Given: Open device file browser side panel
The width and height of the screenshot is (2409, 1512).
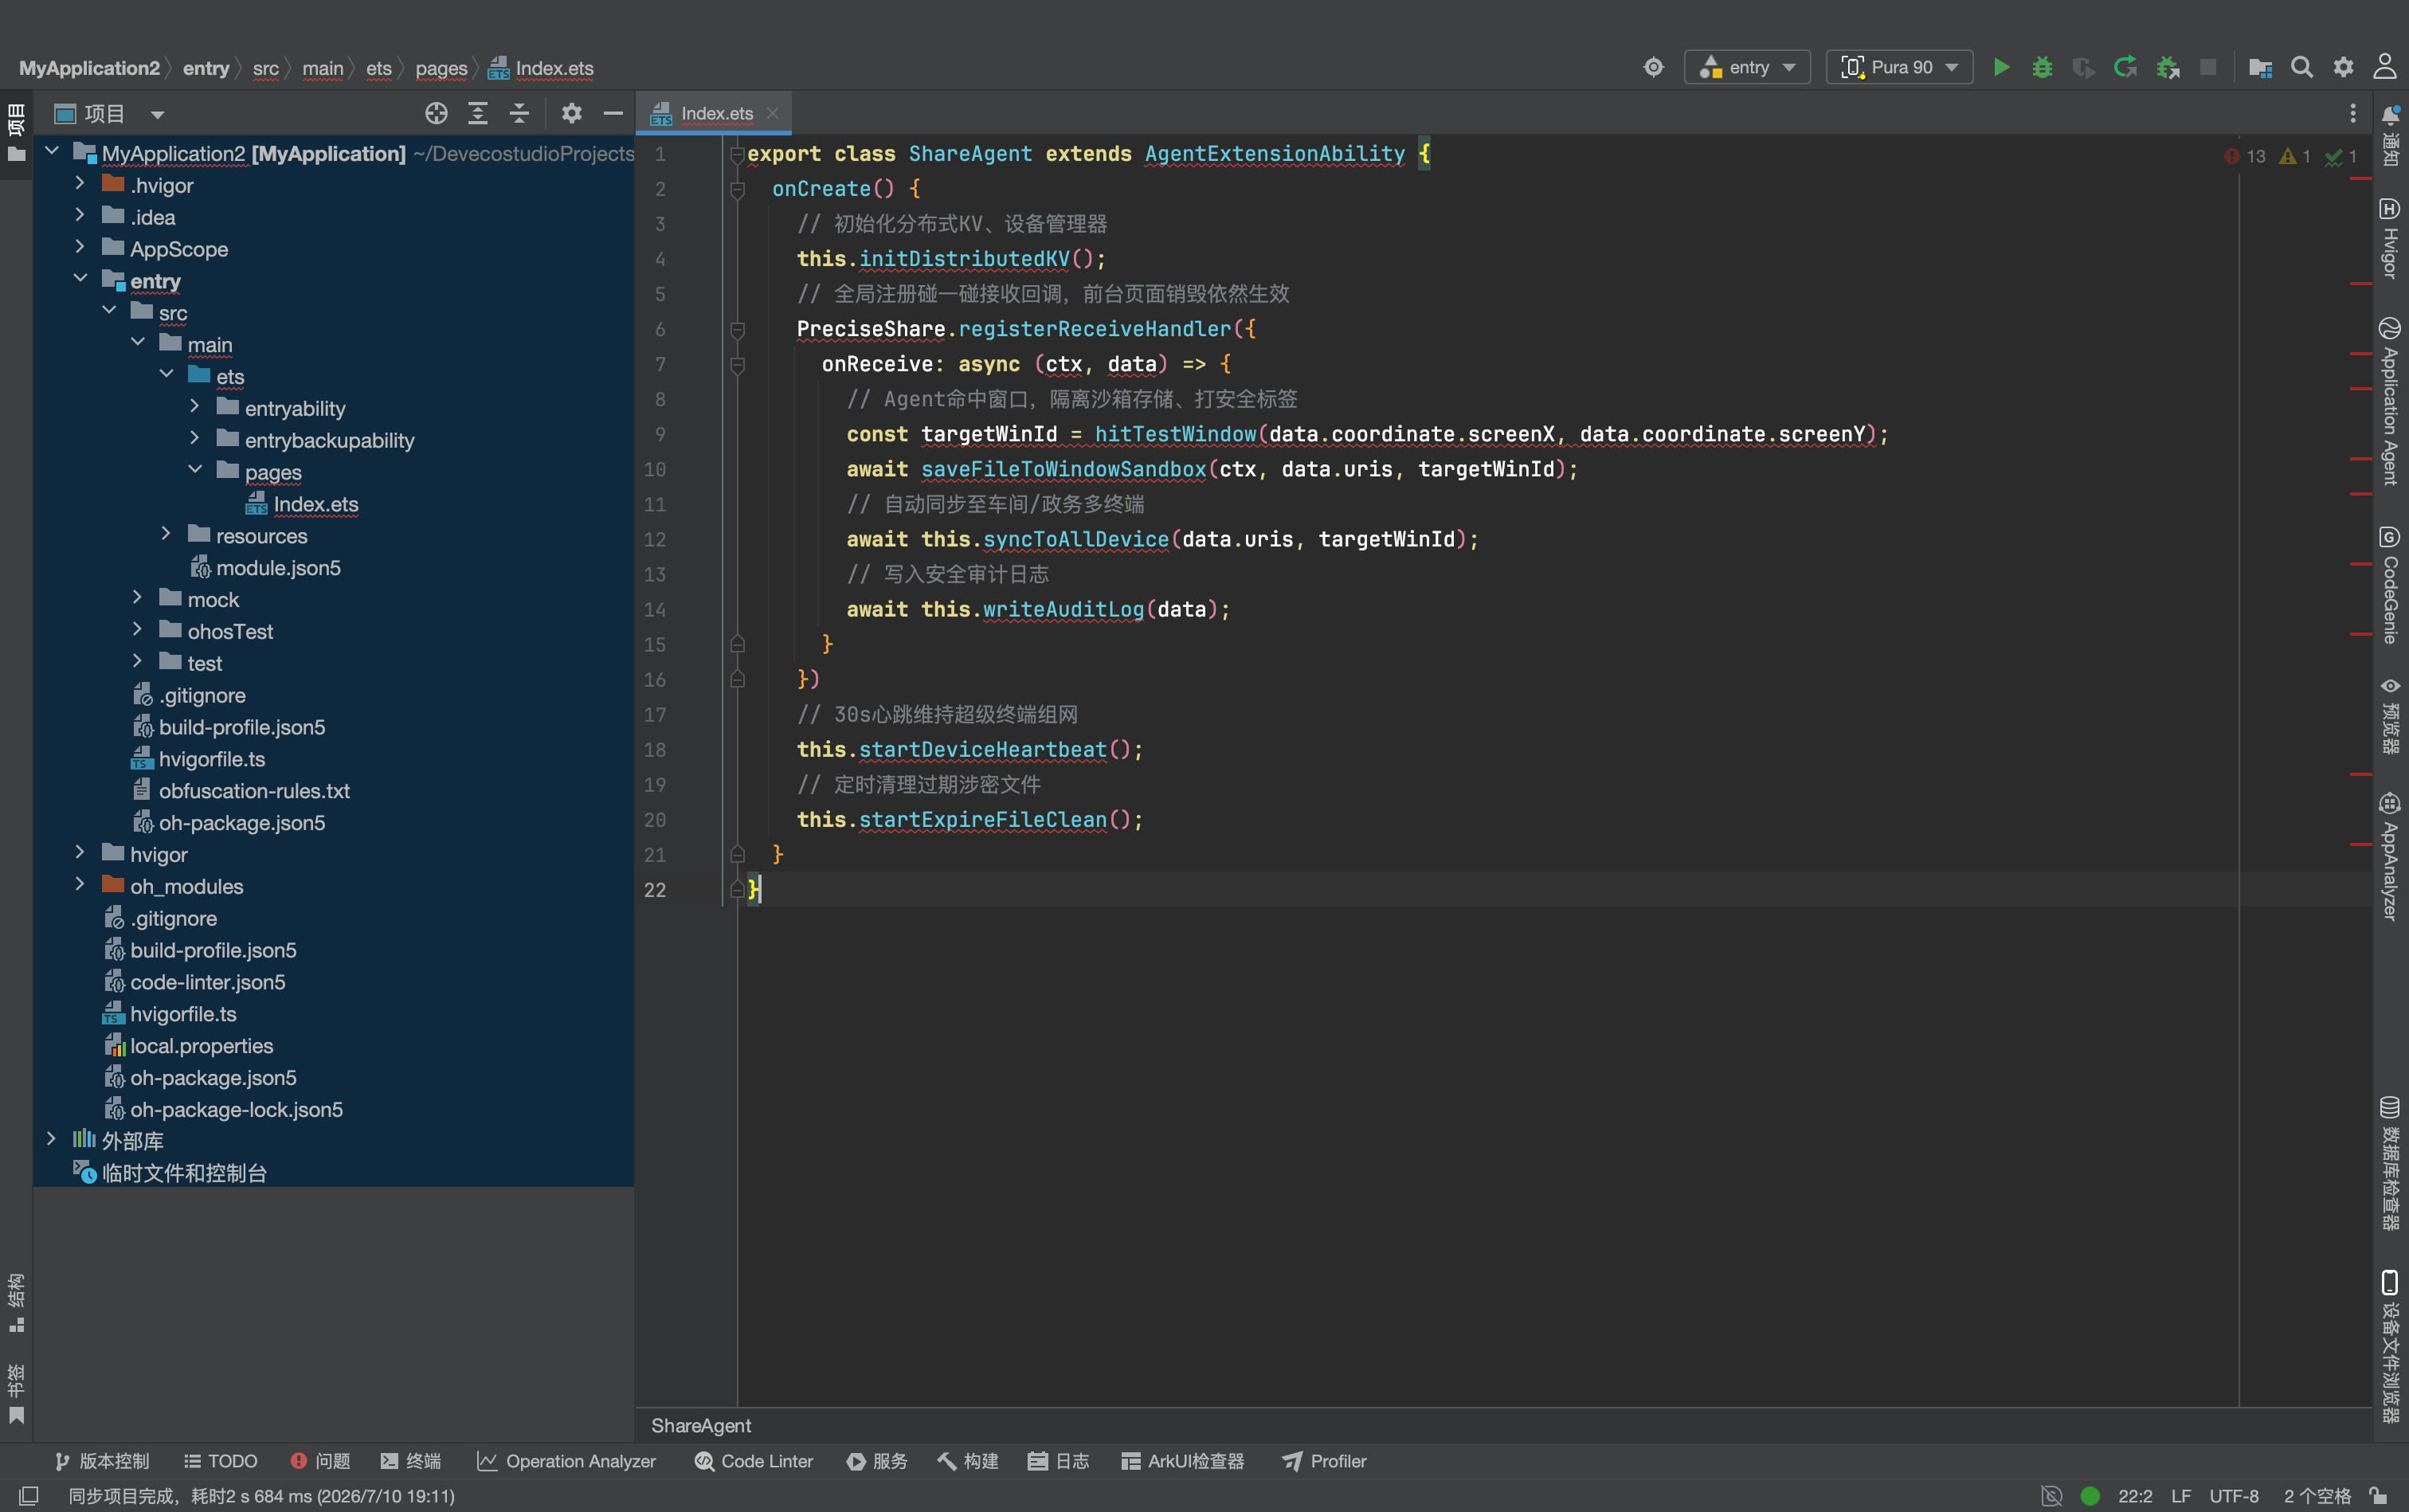Looking at the screenshot, I should [2391, 1347].
